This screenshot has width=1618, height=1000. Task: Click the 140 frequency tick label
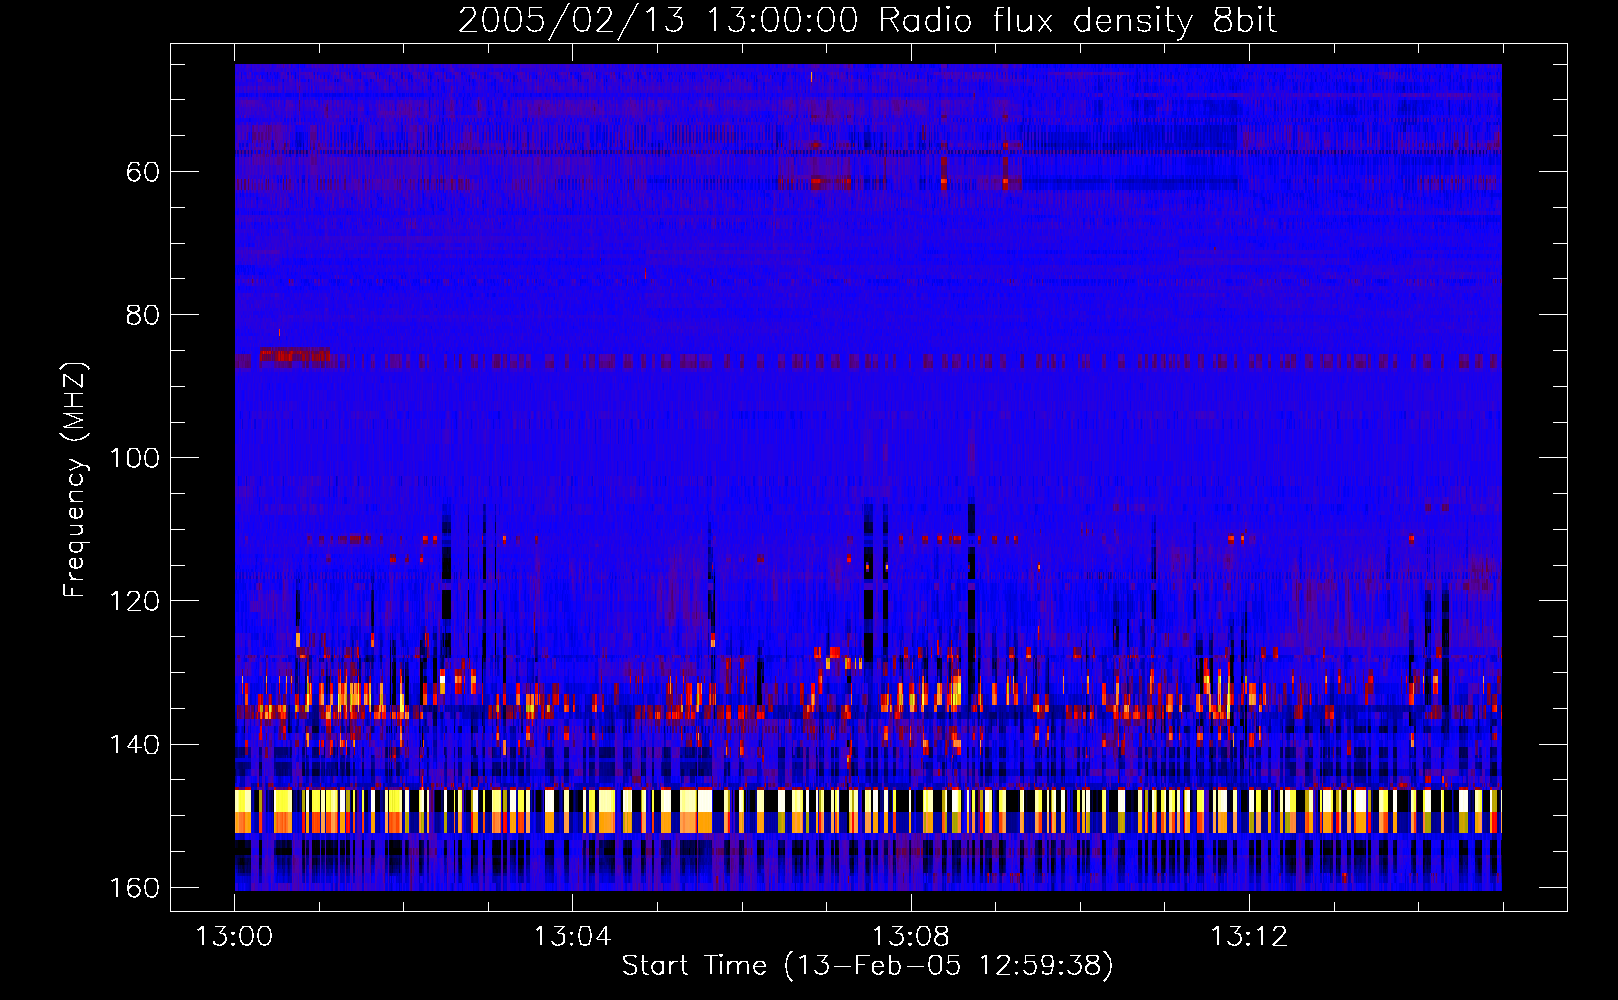pos(134,745)
